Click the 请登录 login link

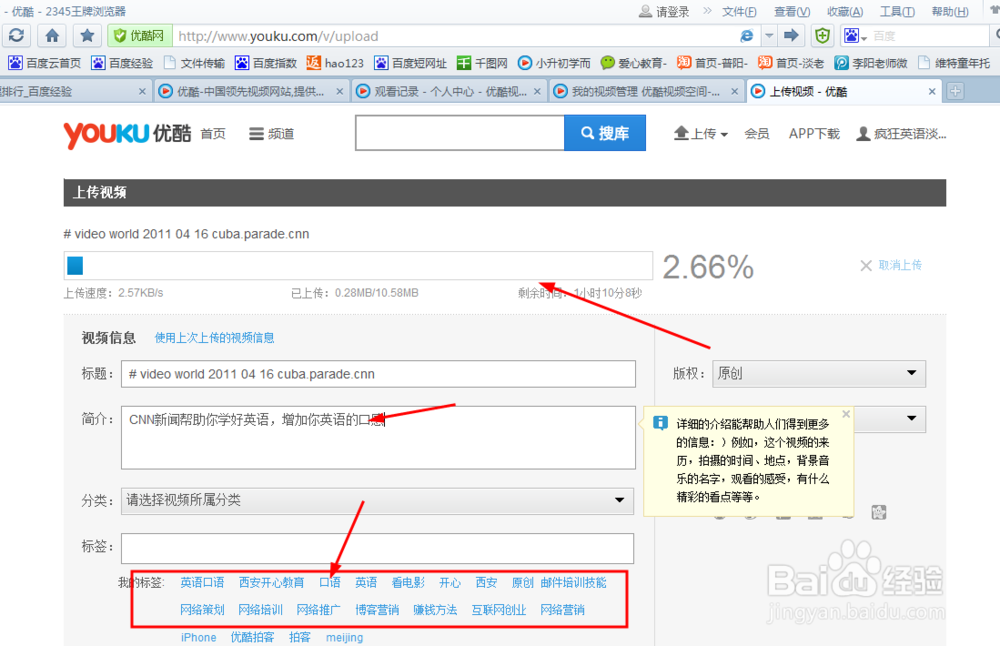pos(664,11)
